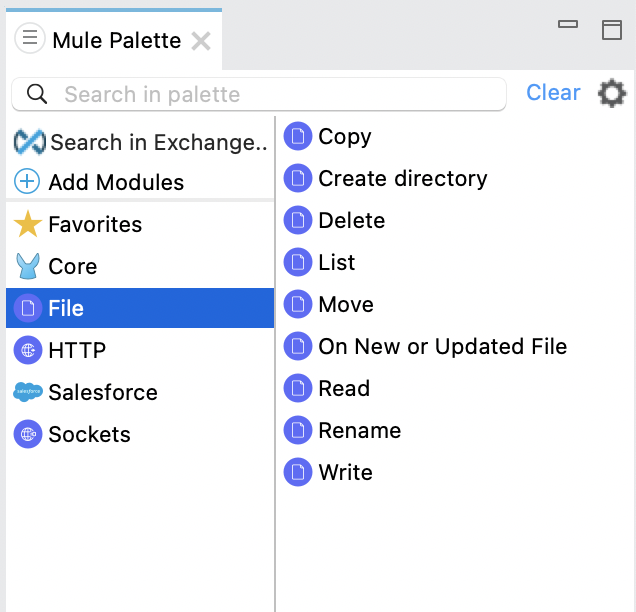Screen dimensions: 636x612
Task: Click the magnifying glass search icon
Action: (x=37, y=94)
